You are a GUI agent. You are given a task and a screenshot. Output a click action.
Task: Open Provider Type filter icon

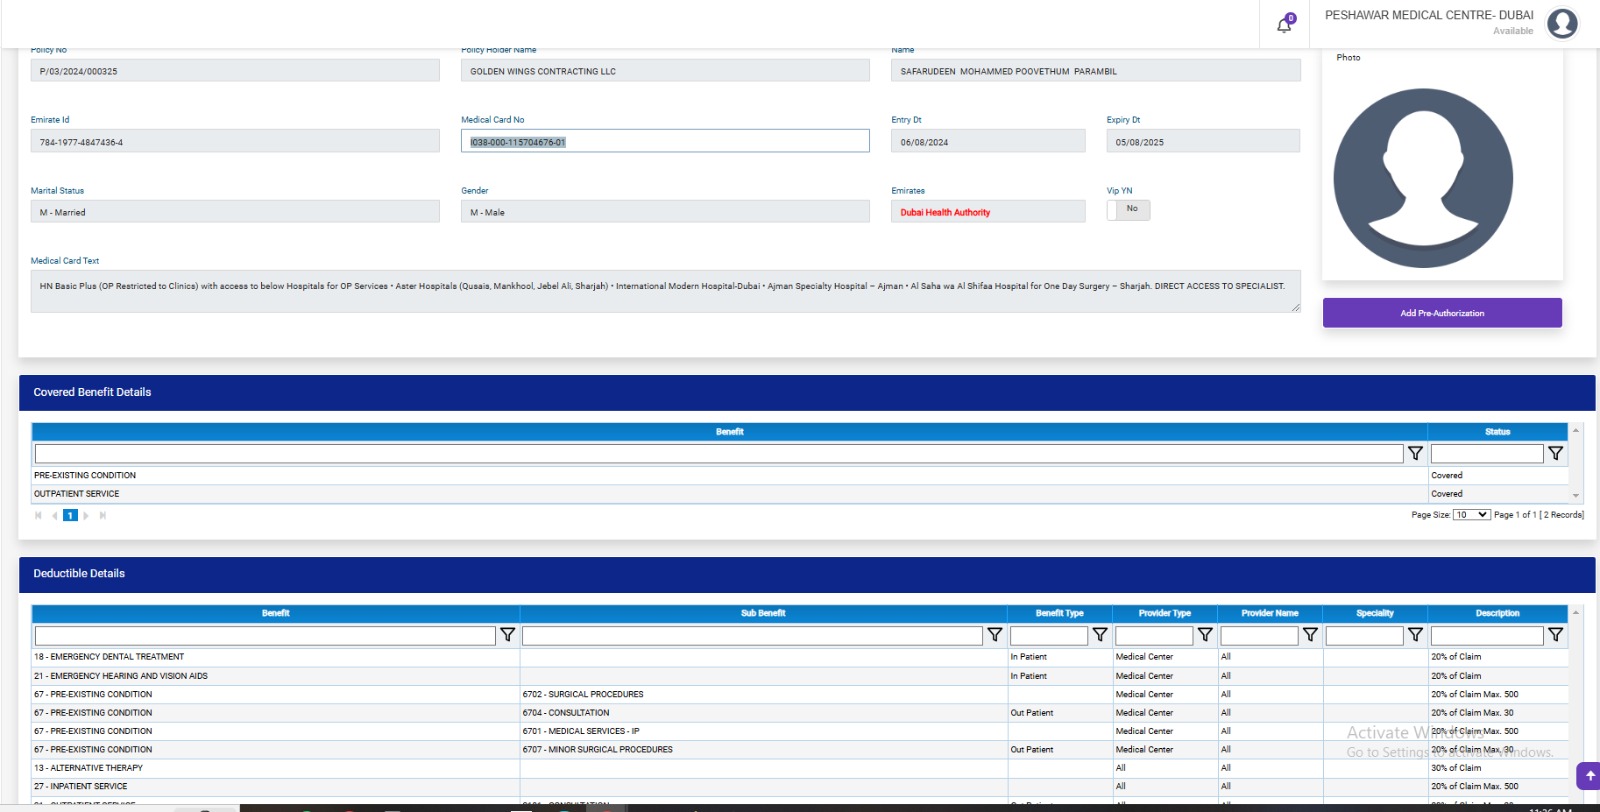1205,635
